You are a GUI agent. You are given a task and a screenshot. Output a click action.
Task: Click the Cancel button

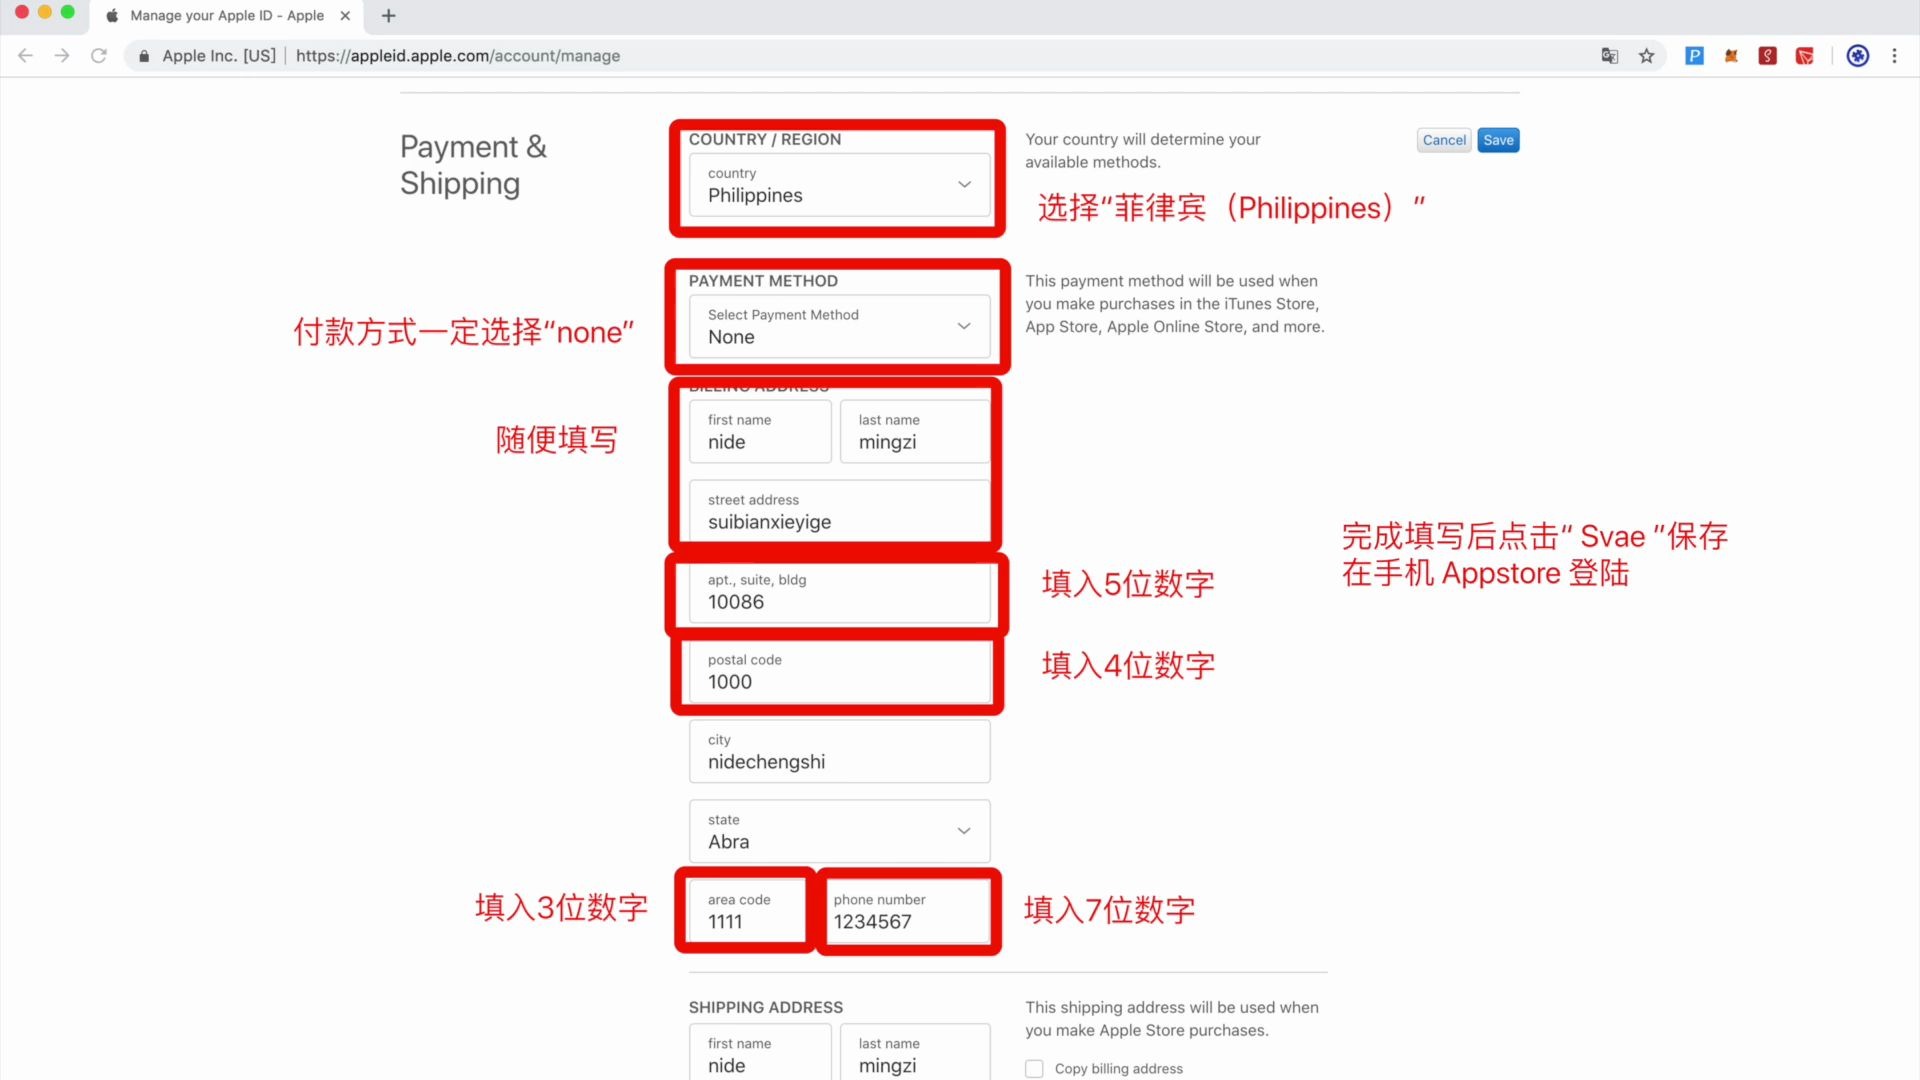1444,140
